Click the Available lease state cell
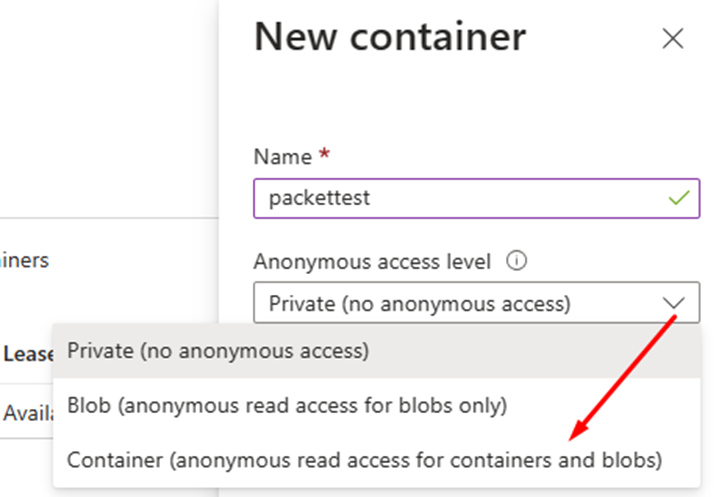This screenshot has width=716, height=497. 29,412
